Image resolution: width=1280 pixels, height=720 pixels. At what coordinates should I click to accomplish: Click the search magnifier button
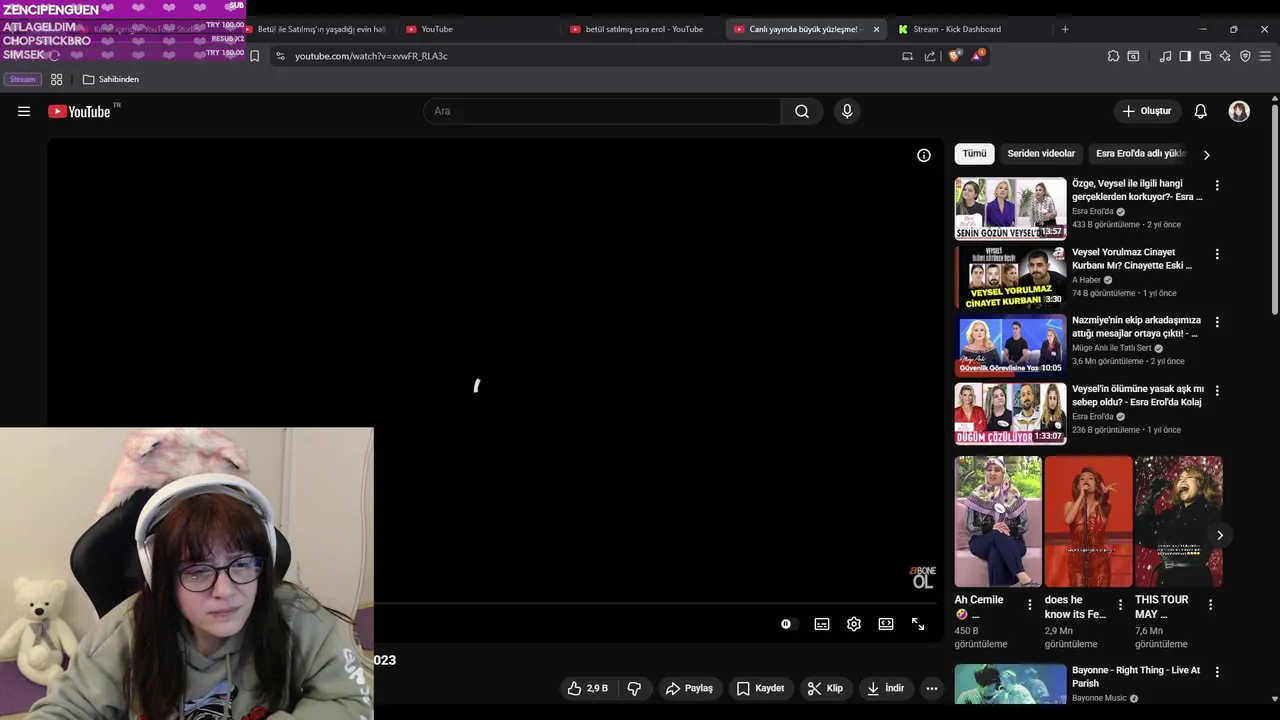(802, 111)
